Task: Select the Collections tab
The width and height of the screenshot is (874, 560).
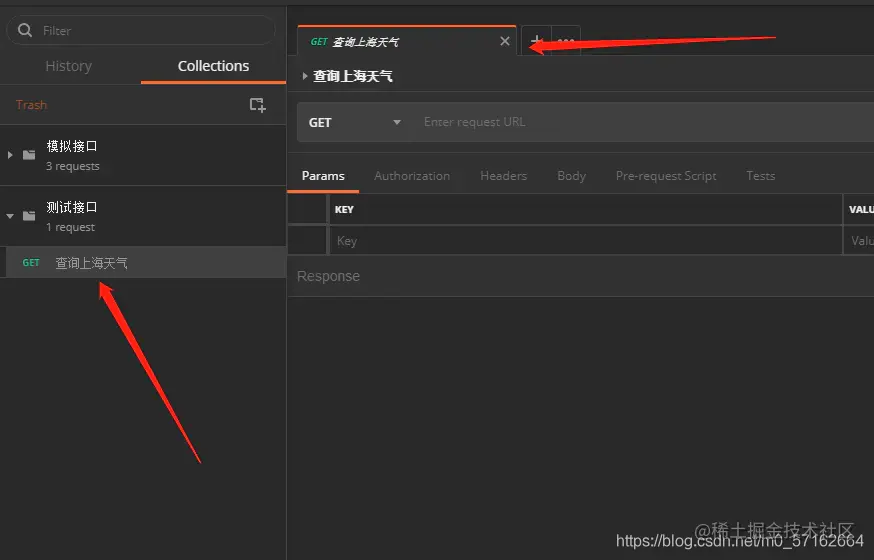Action: pos(213,66)
